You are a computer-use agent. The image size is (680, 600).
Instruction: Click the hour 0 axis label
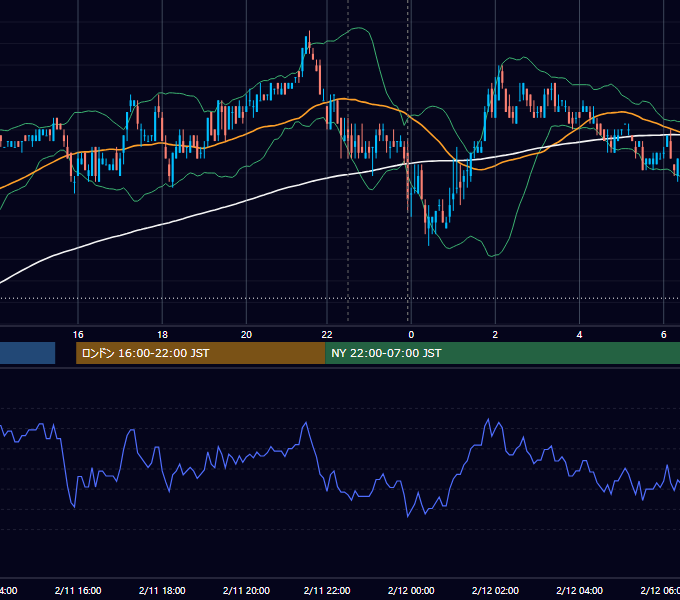411,335
